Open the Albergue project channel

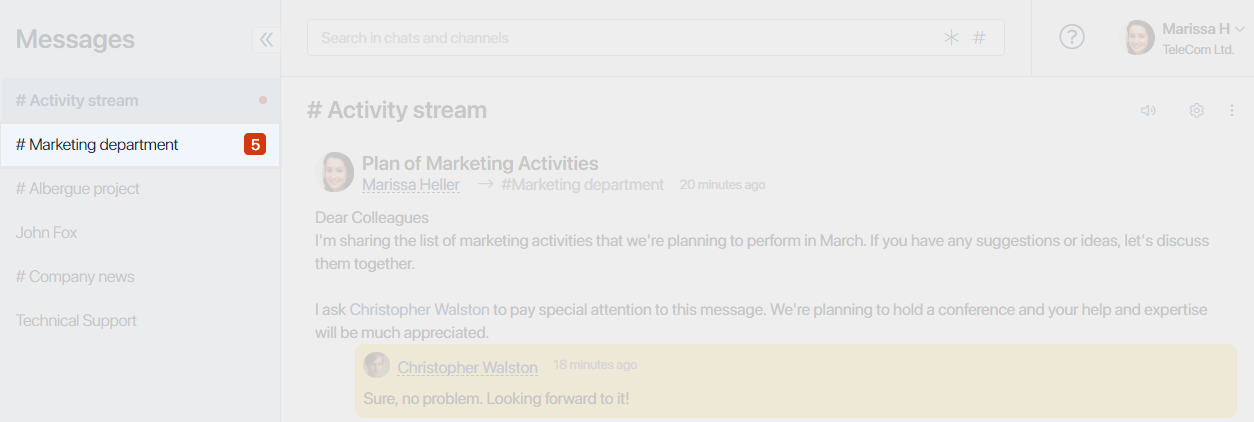(x=140, y=189)
